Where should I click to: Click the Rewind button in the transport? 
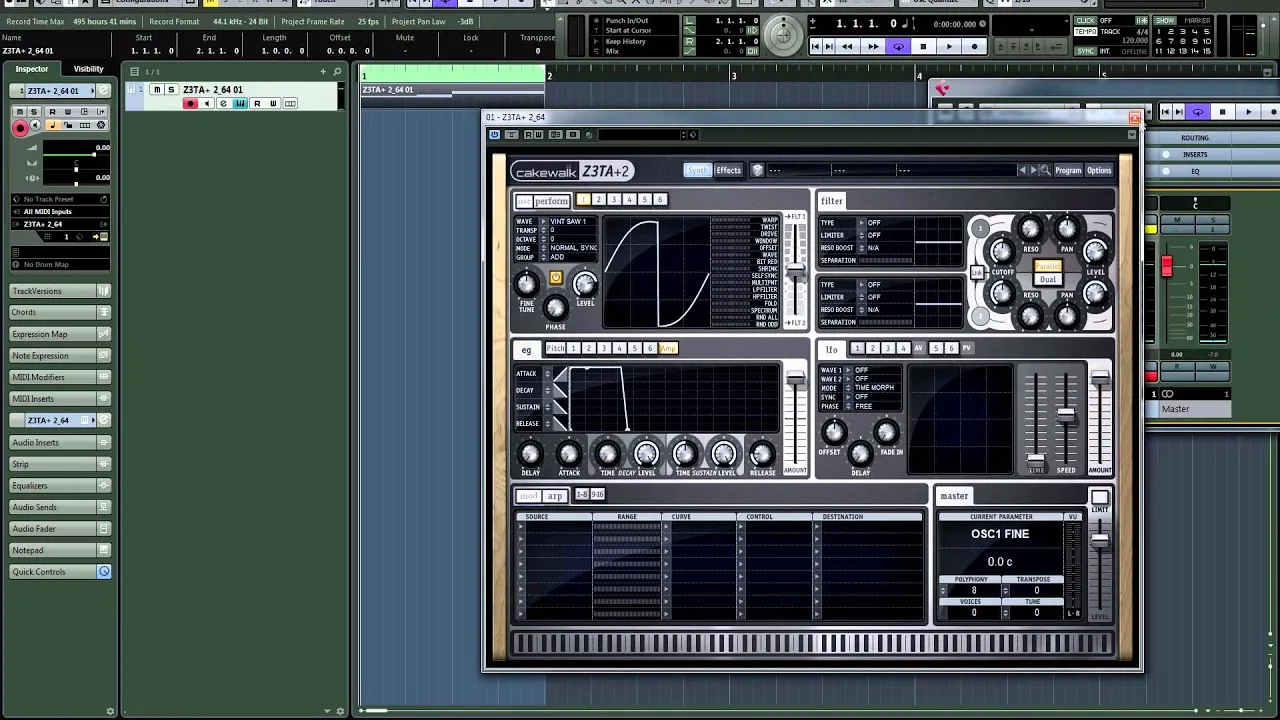coord(848,47)
